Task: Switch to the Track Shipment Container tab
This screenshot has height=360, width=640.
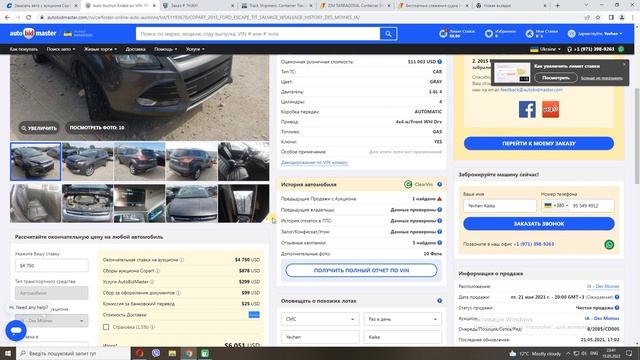Action: pyautogui.click(x=276, y=6)
